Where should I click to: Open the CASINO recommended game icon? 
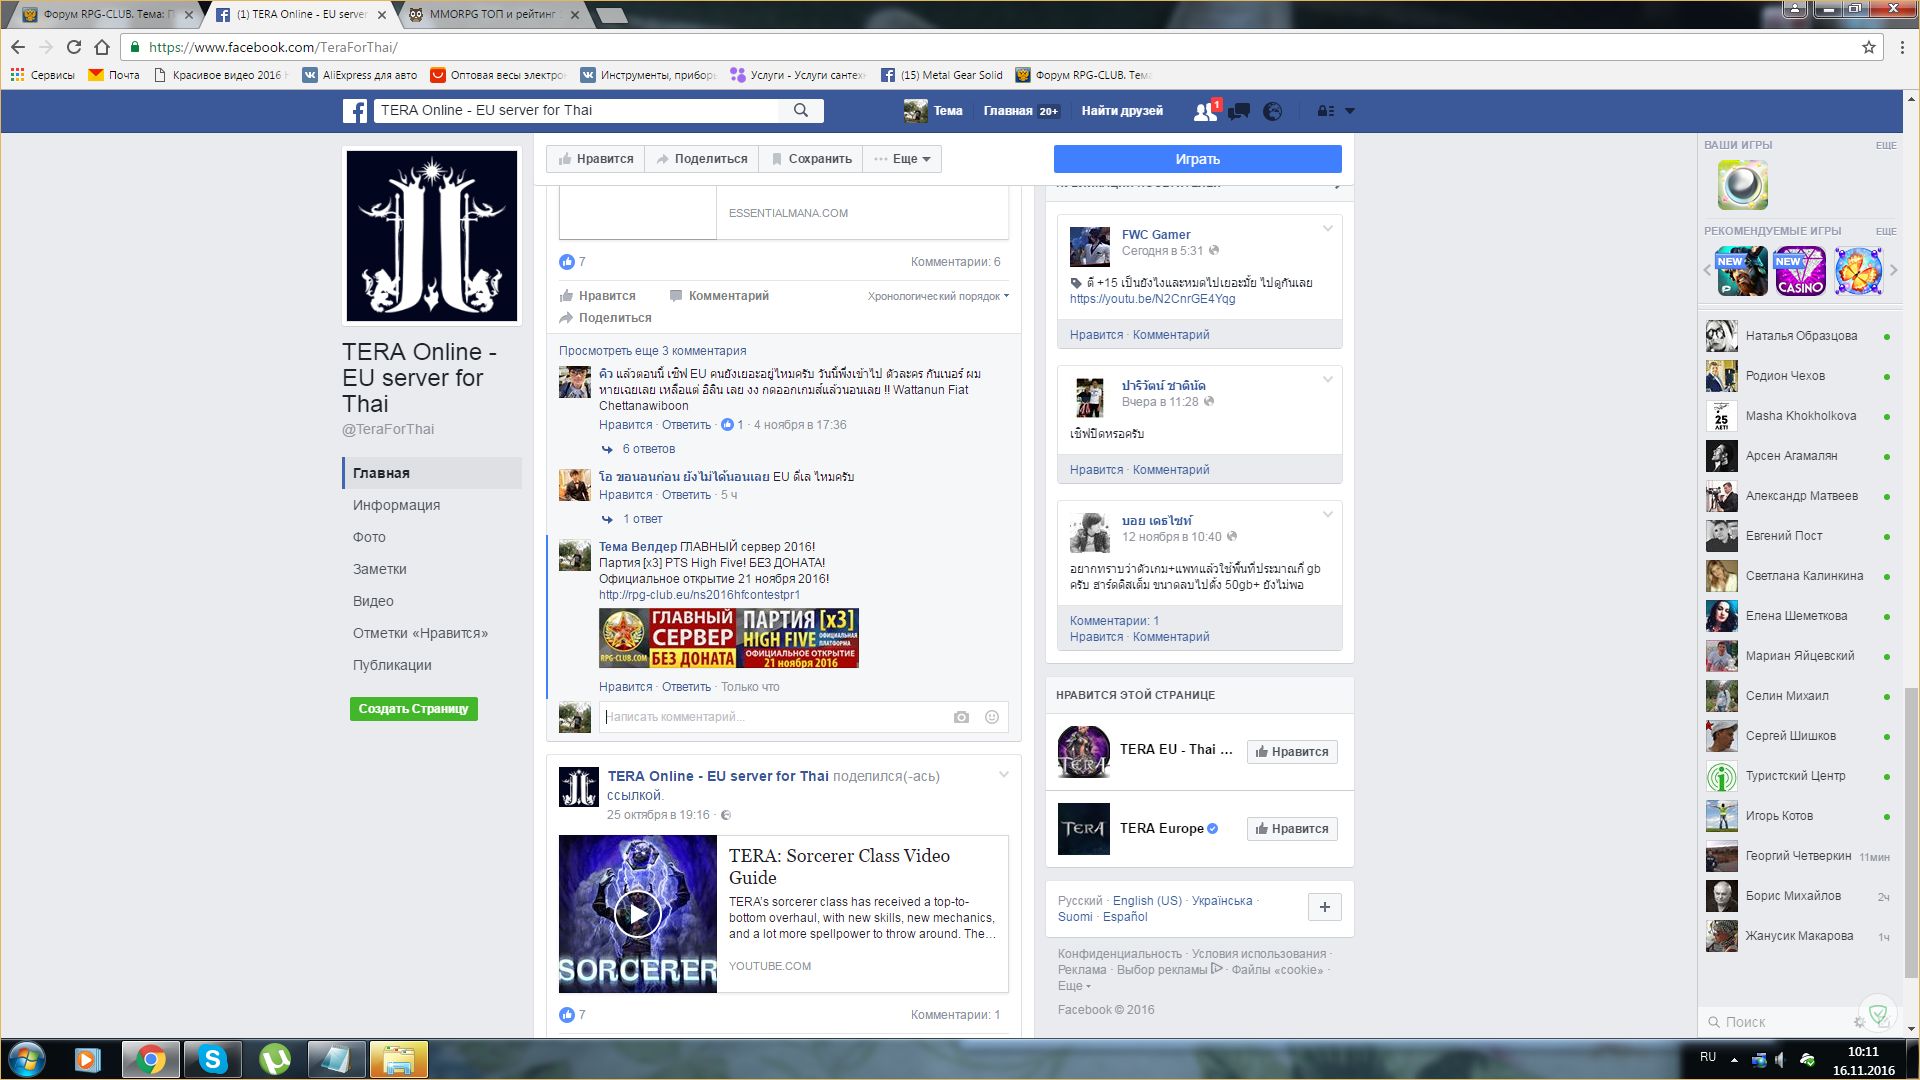coord(1800,271)
